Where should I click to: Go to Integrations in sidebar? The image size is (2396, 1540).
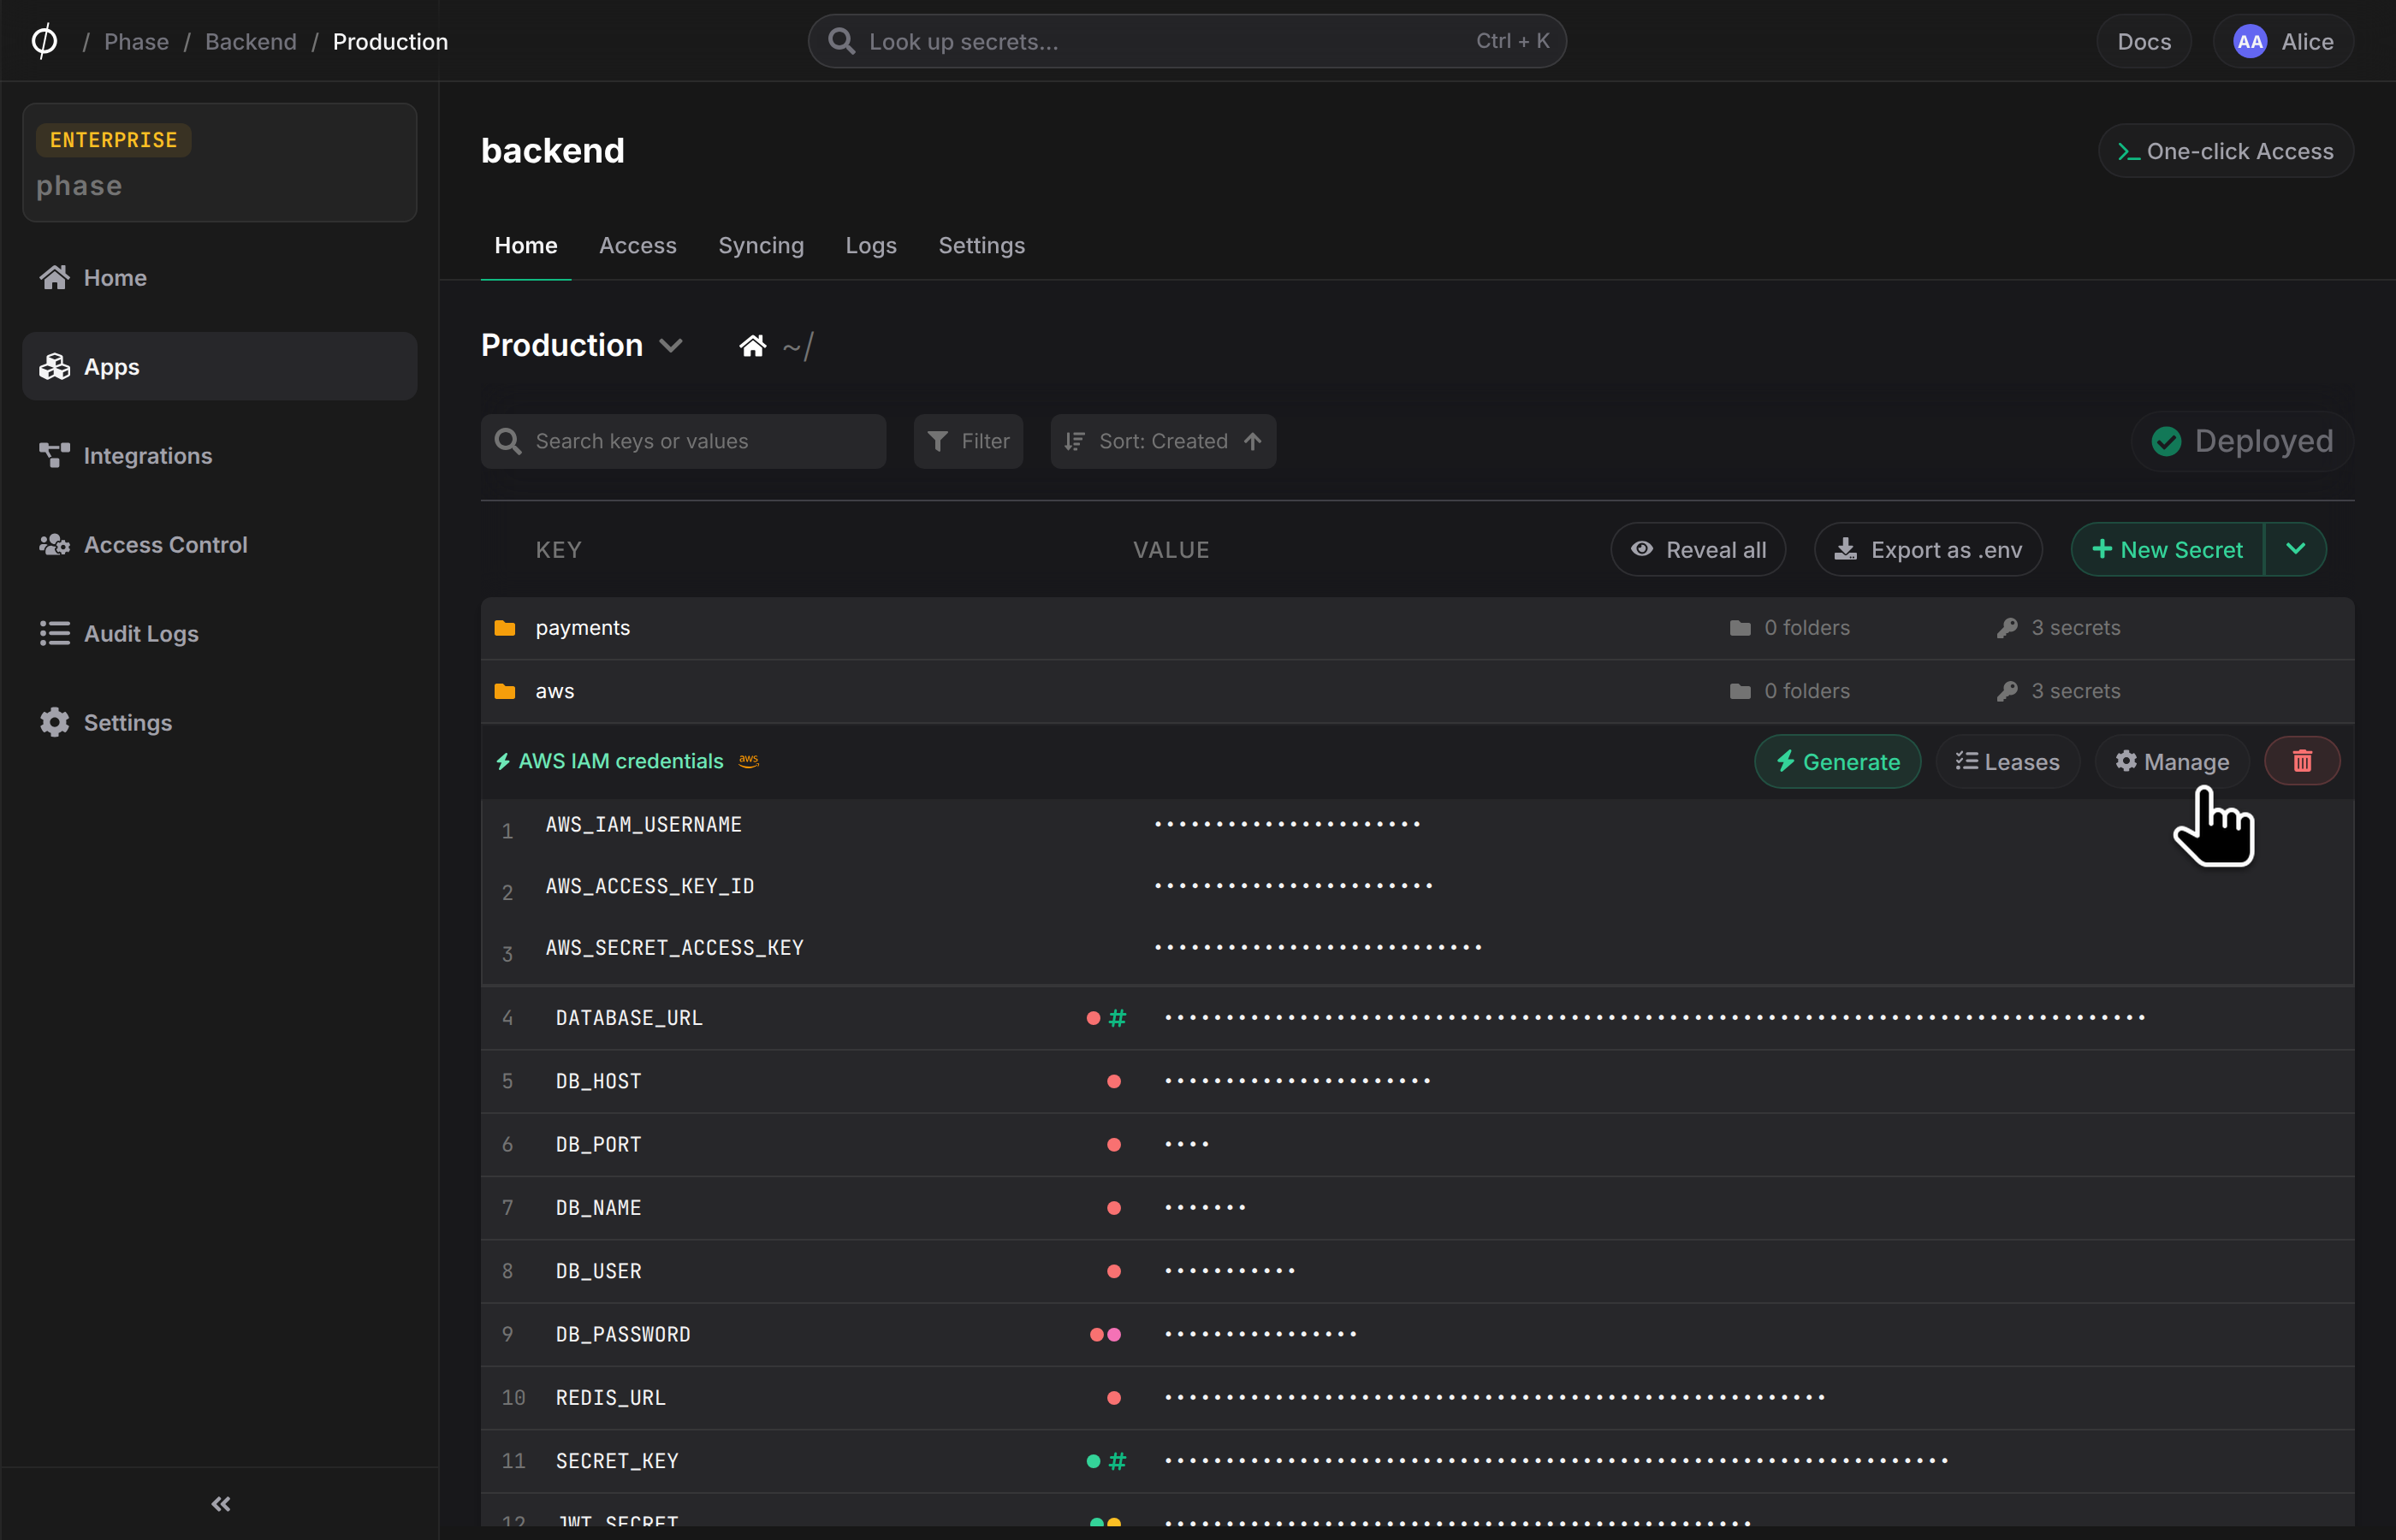click(x=219, y=455)
